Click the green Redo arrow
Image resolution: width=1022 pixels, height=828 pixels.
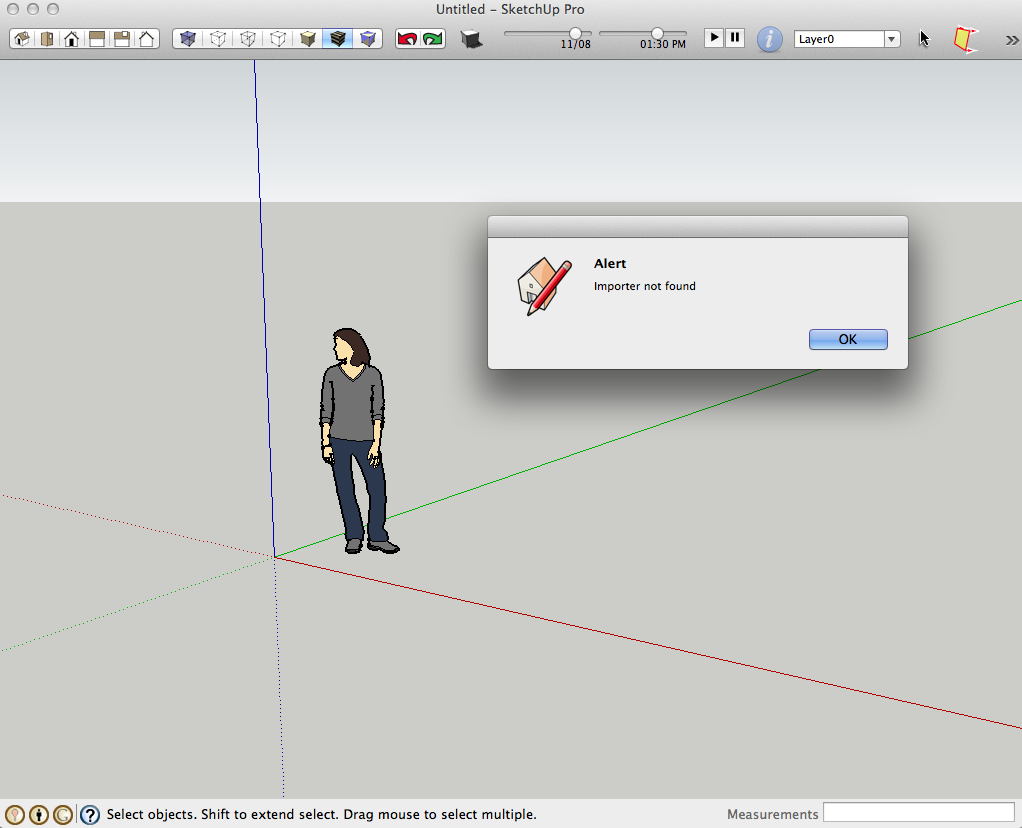pyautogui.click(x=433, y=39)
